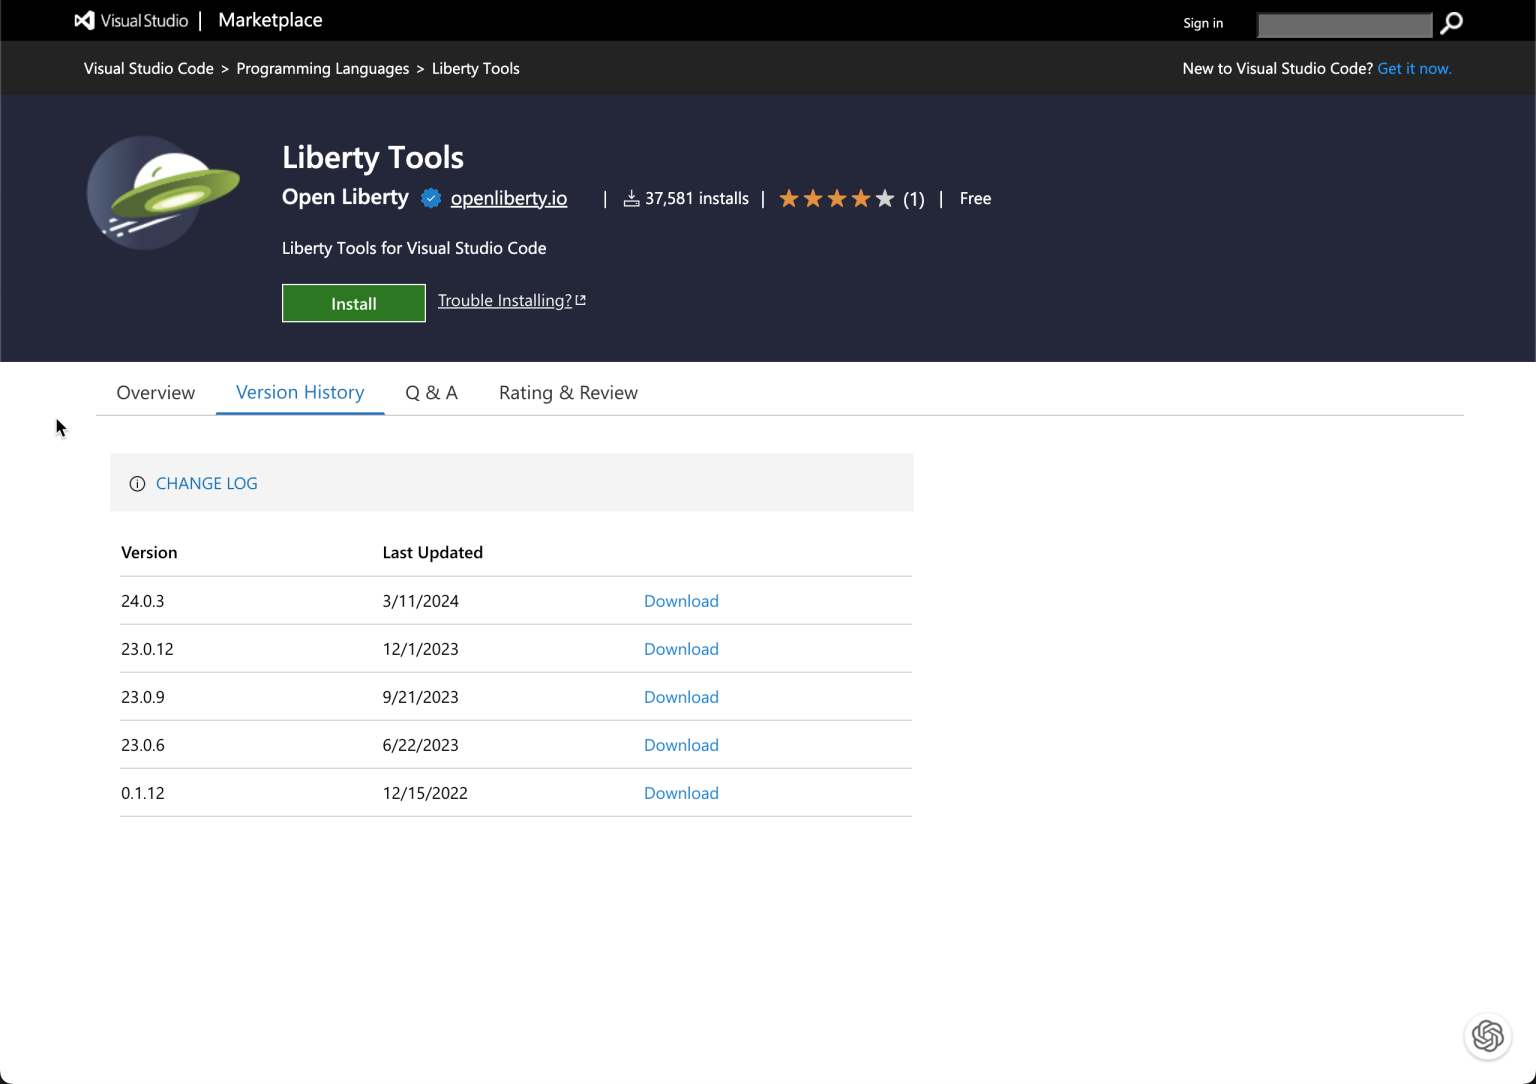Click the info icon next to CHANGE LOG

[x=137, y=483]
